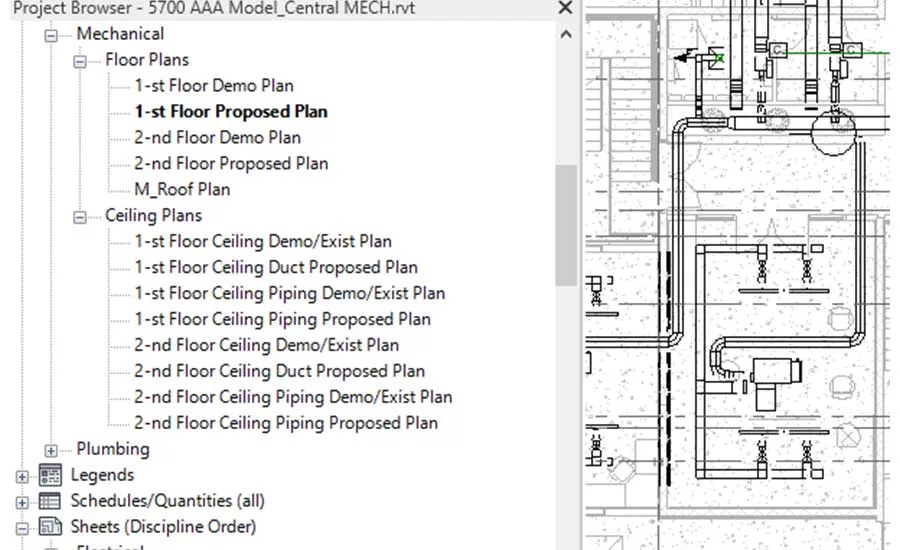Open 2-nd Floor Proposed Plan
The width and height of the screenshot is (900, 550).
(231, 163)
